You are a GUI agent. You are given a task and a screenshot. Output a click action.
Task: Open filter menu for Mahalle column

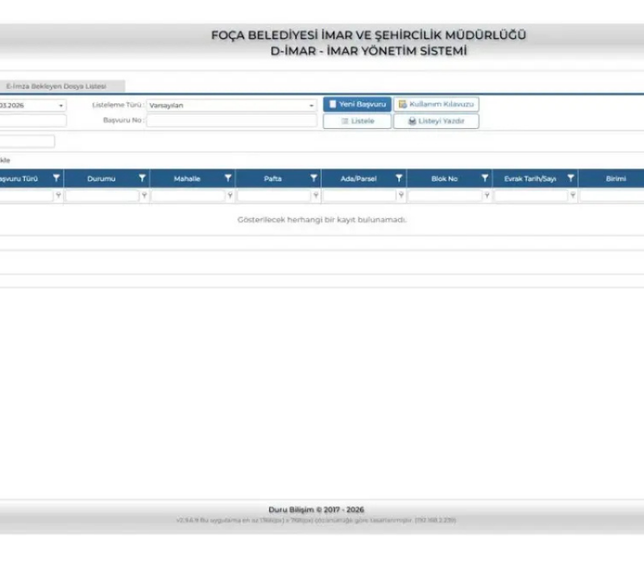(x=228, y=178)
